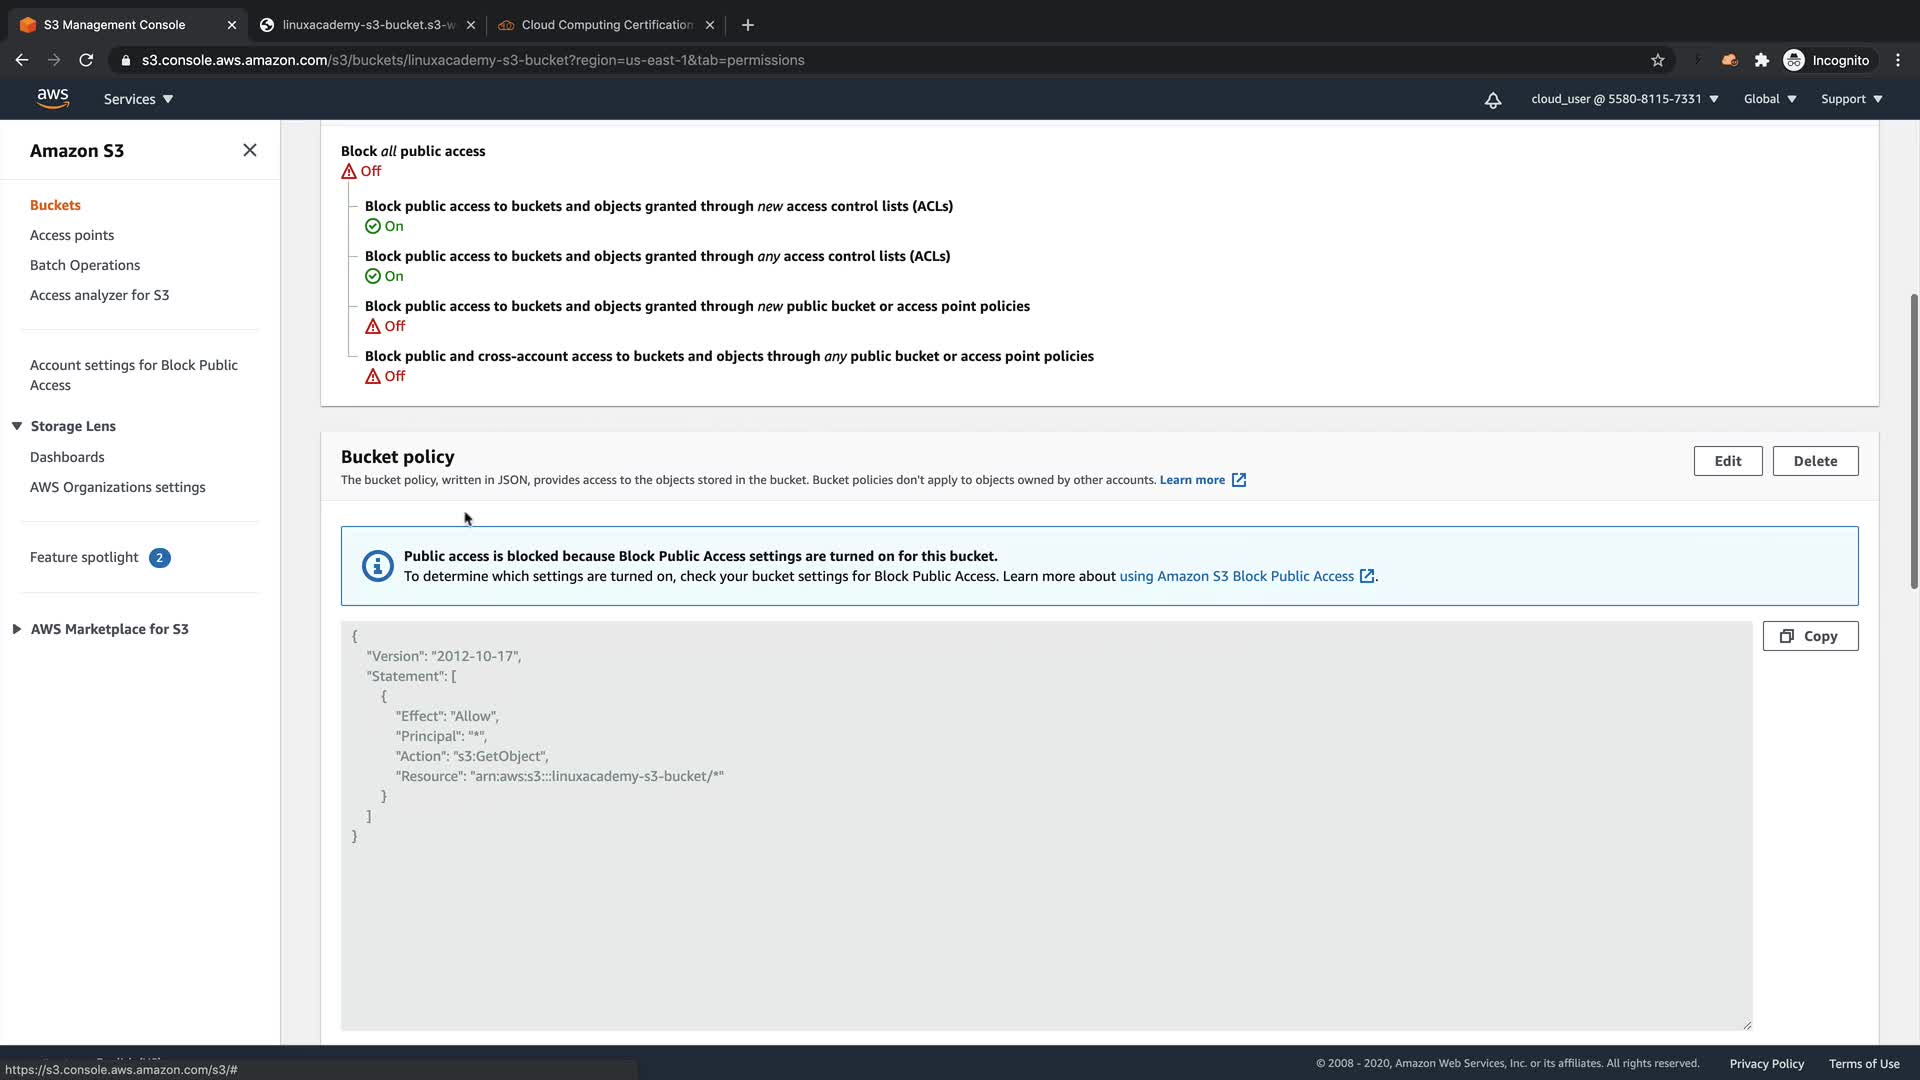1920x1080 pixels.
Task: Click the info icon in blue alert
Action: point(377,566)
